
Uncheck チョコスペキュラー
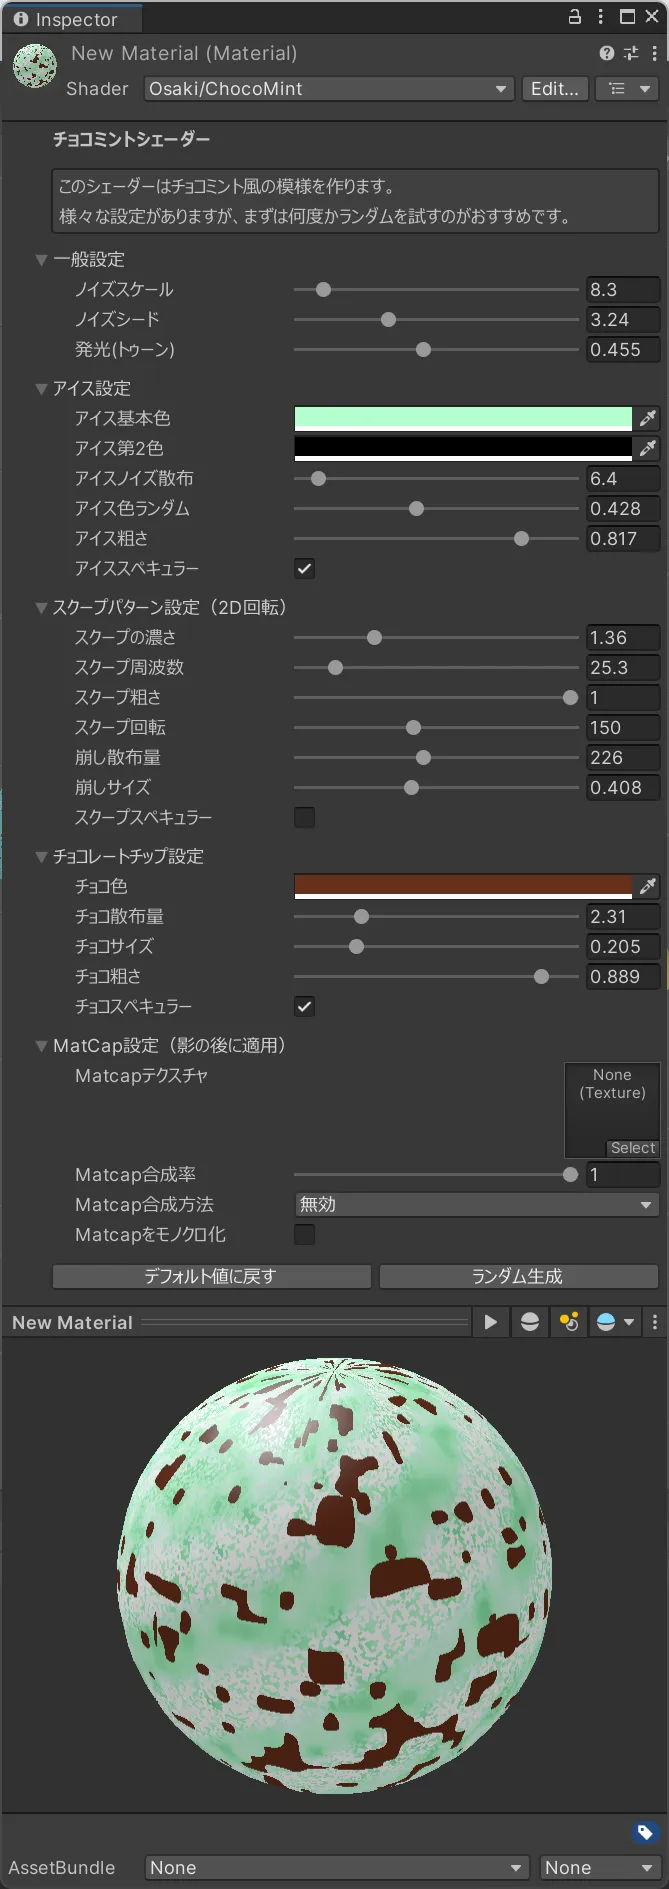(x=304, y=1006)
